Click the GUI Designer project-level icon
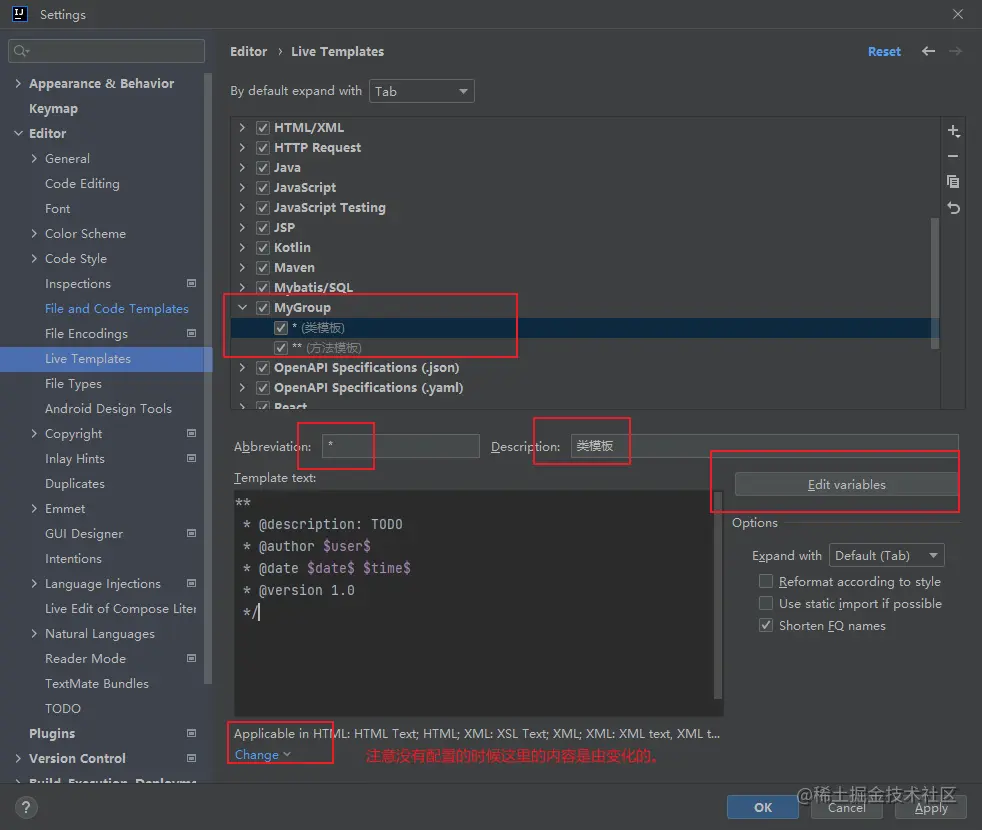Image resolution: width=982 pixels, height=830 pixels. [192, 533]
